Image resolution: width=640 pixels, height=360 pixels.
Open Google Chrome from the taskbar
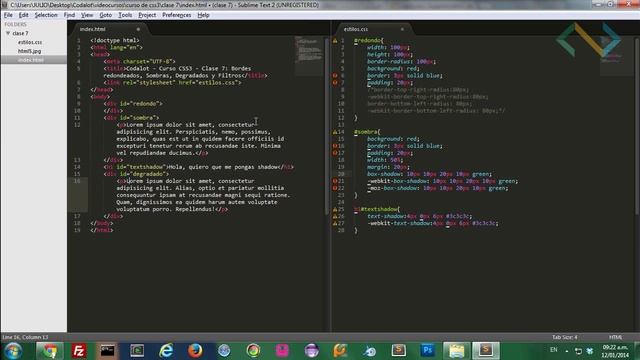(50, 351)
